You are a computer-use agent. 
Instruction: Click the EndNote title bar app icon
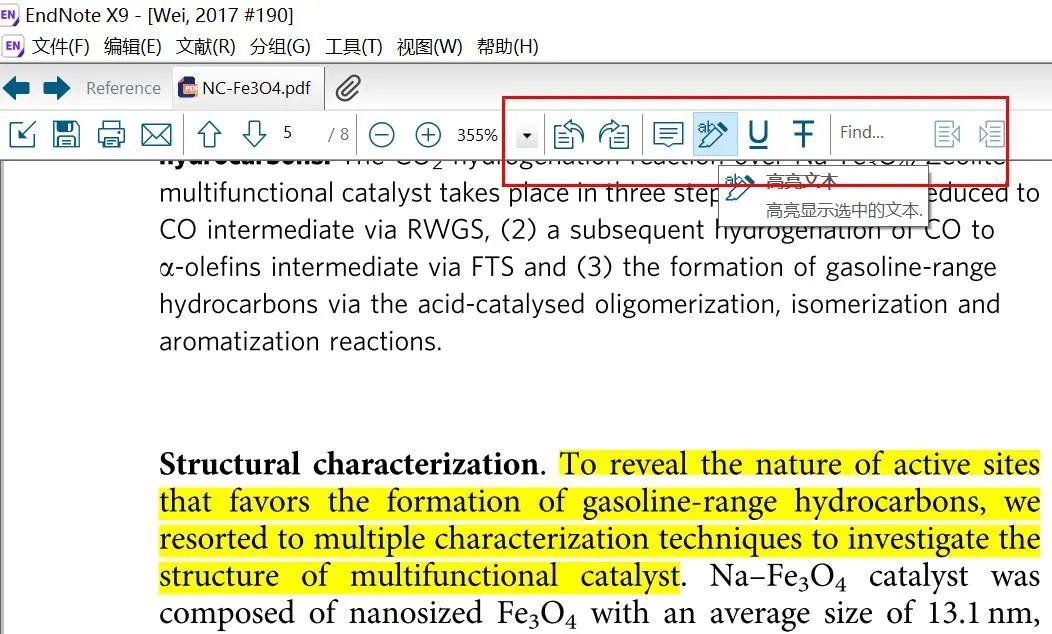coord(9,14)
